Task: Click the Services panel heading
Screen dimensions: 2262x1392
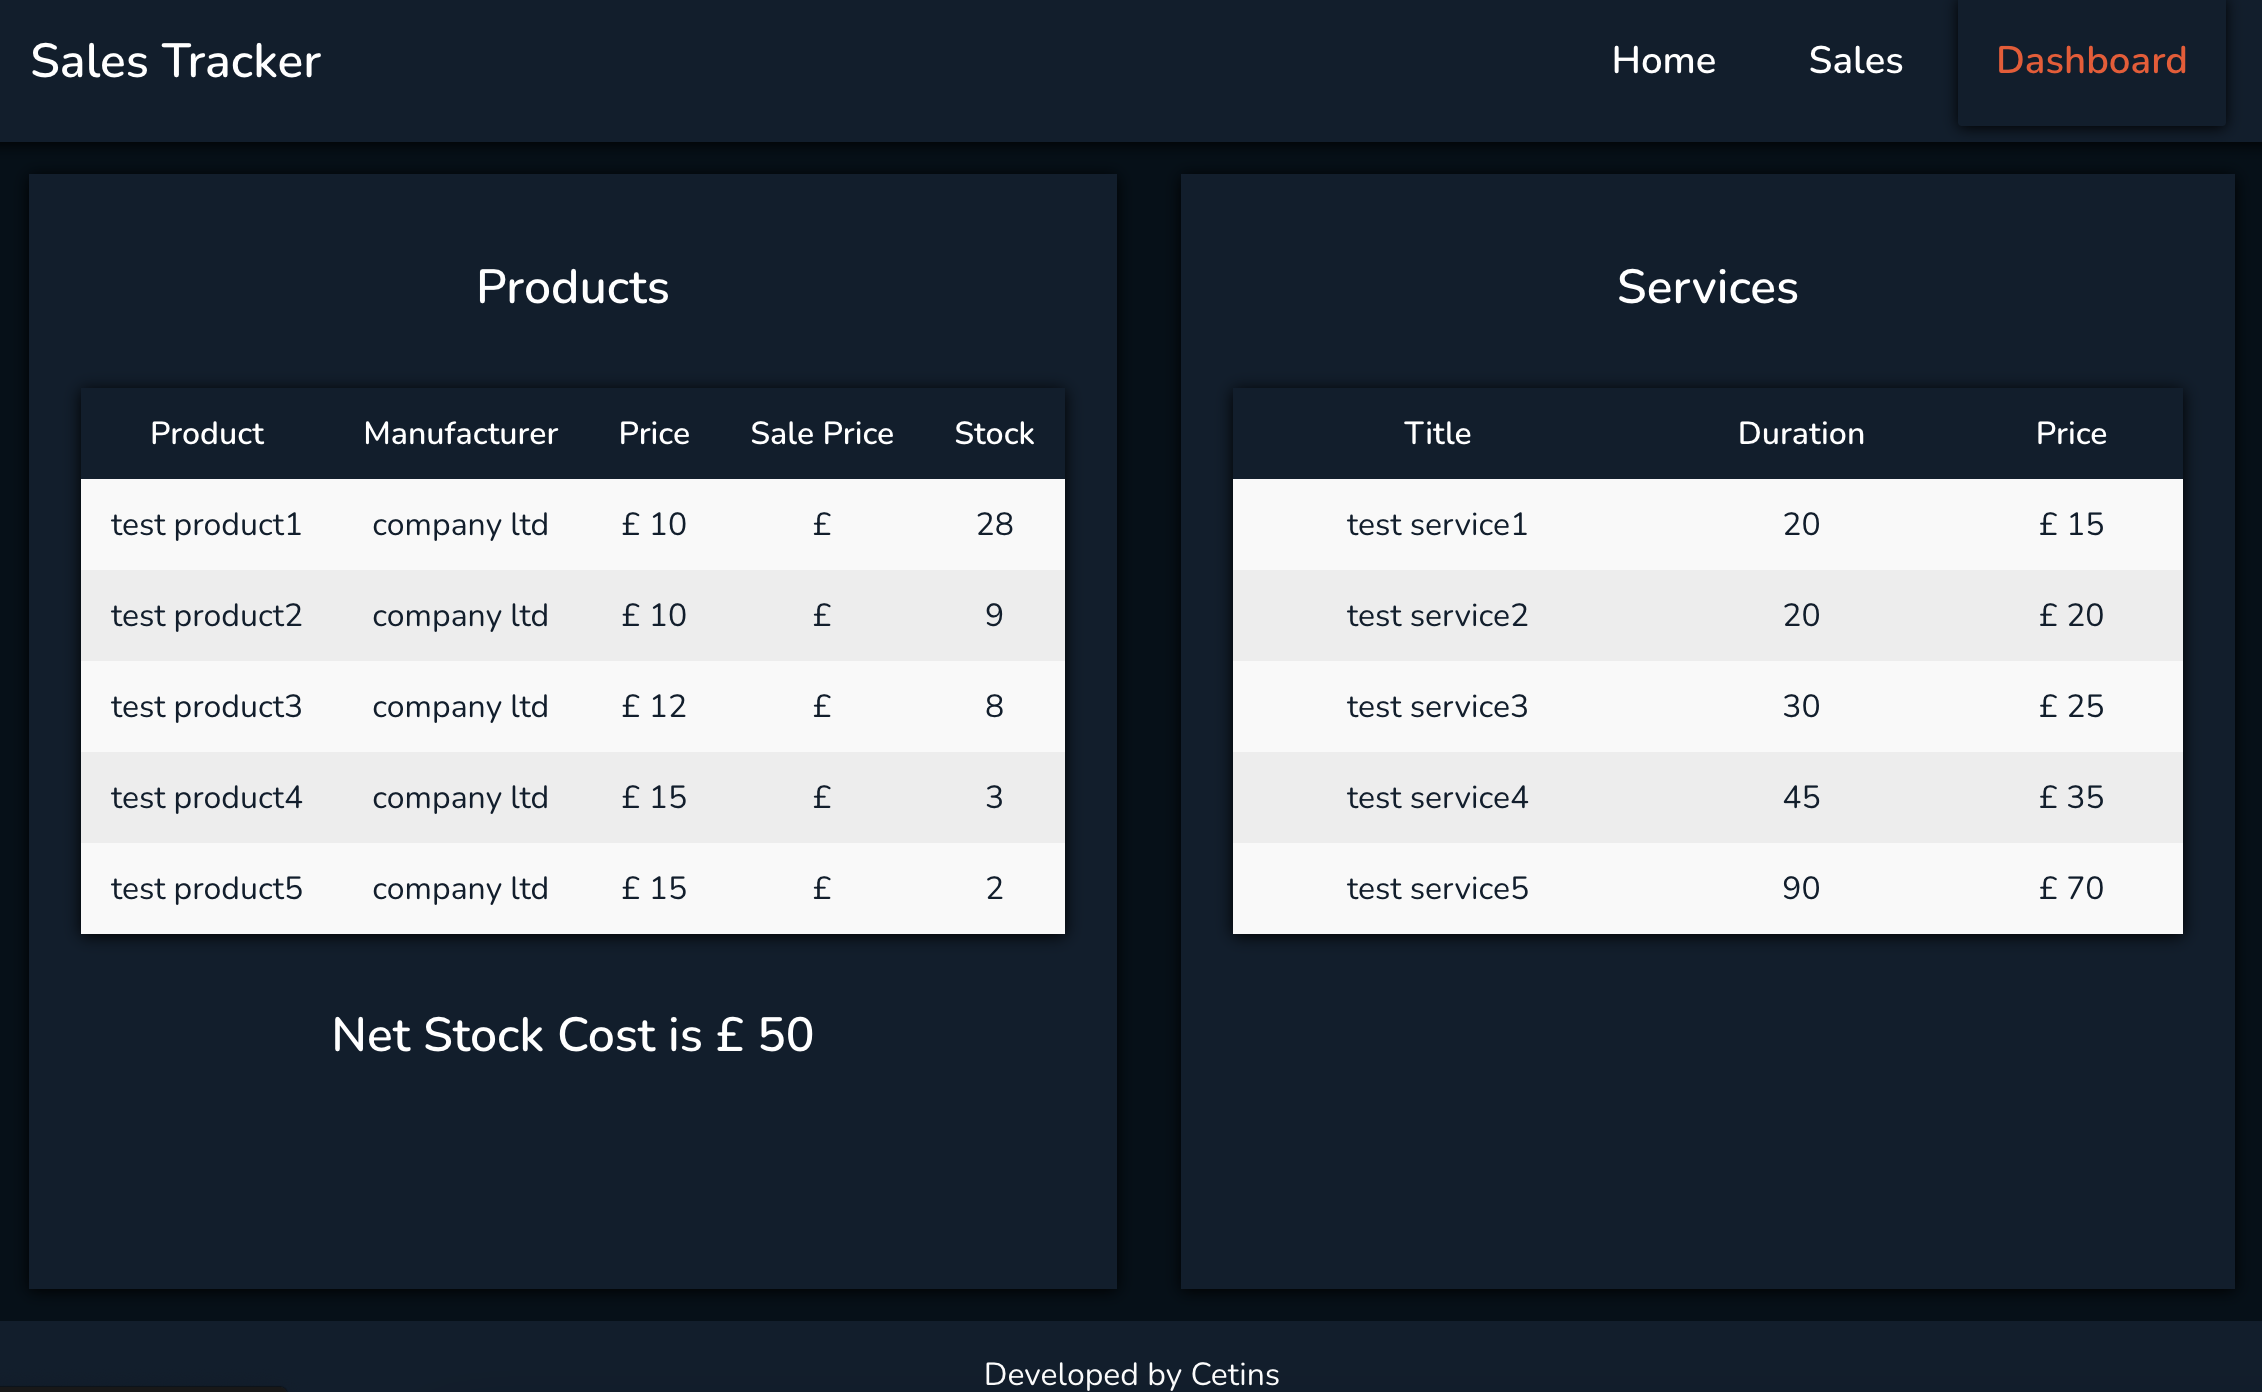Action: click(x=1707, y=287)
